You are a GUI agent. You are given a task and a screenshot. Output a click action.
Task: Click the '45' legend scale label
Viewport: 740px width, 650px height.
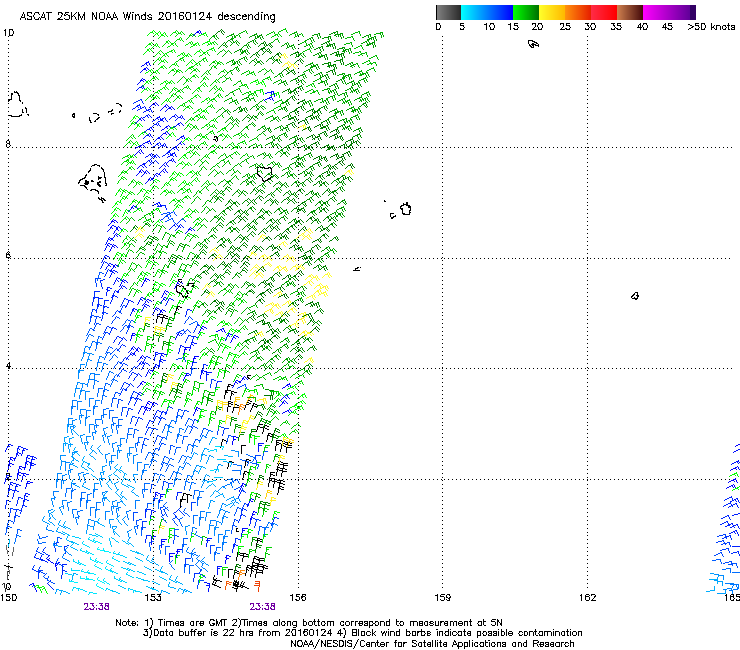[667, 27]
